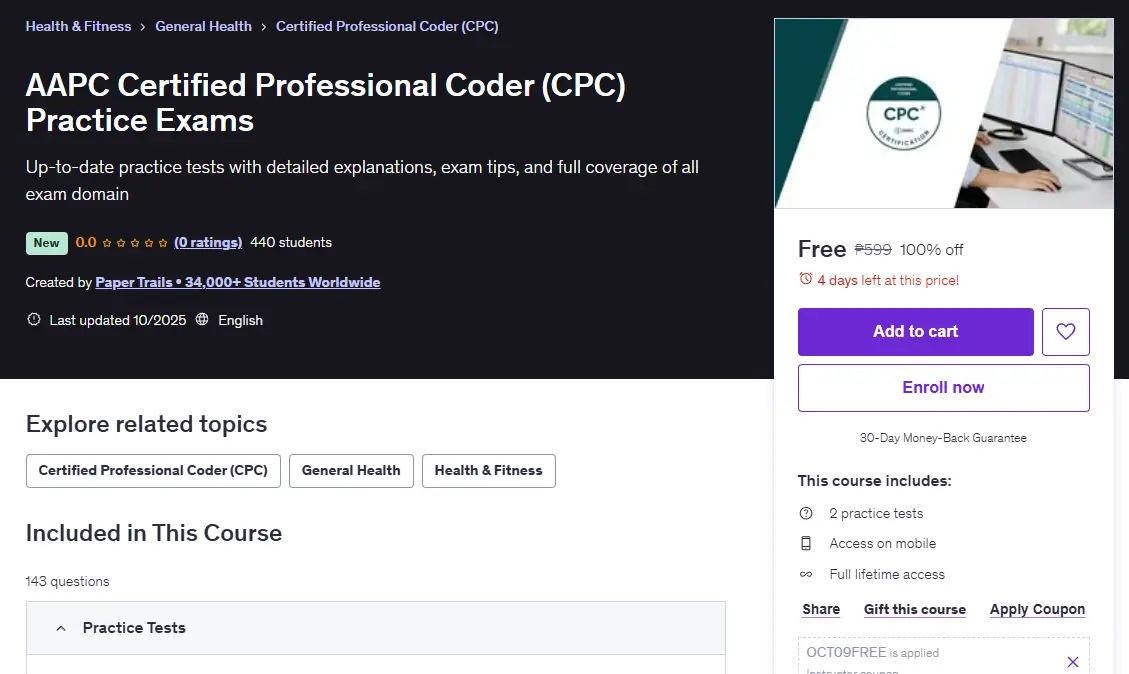Click '30-Day Money-Back Guarantee' text

point(943,438)
